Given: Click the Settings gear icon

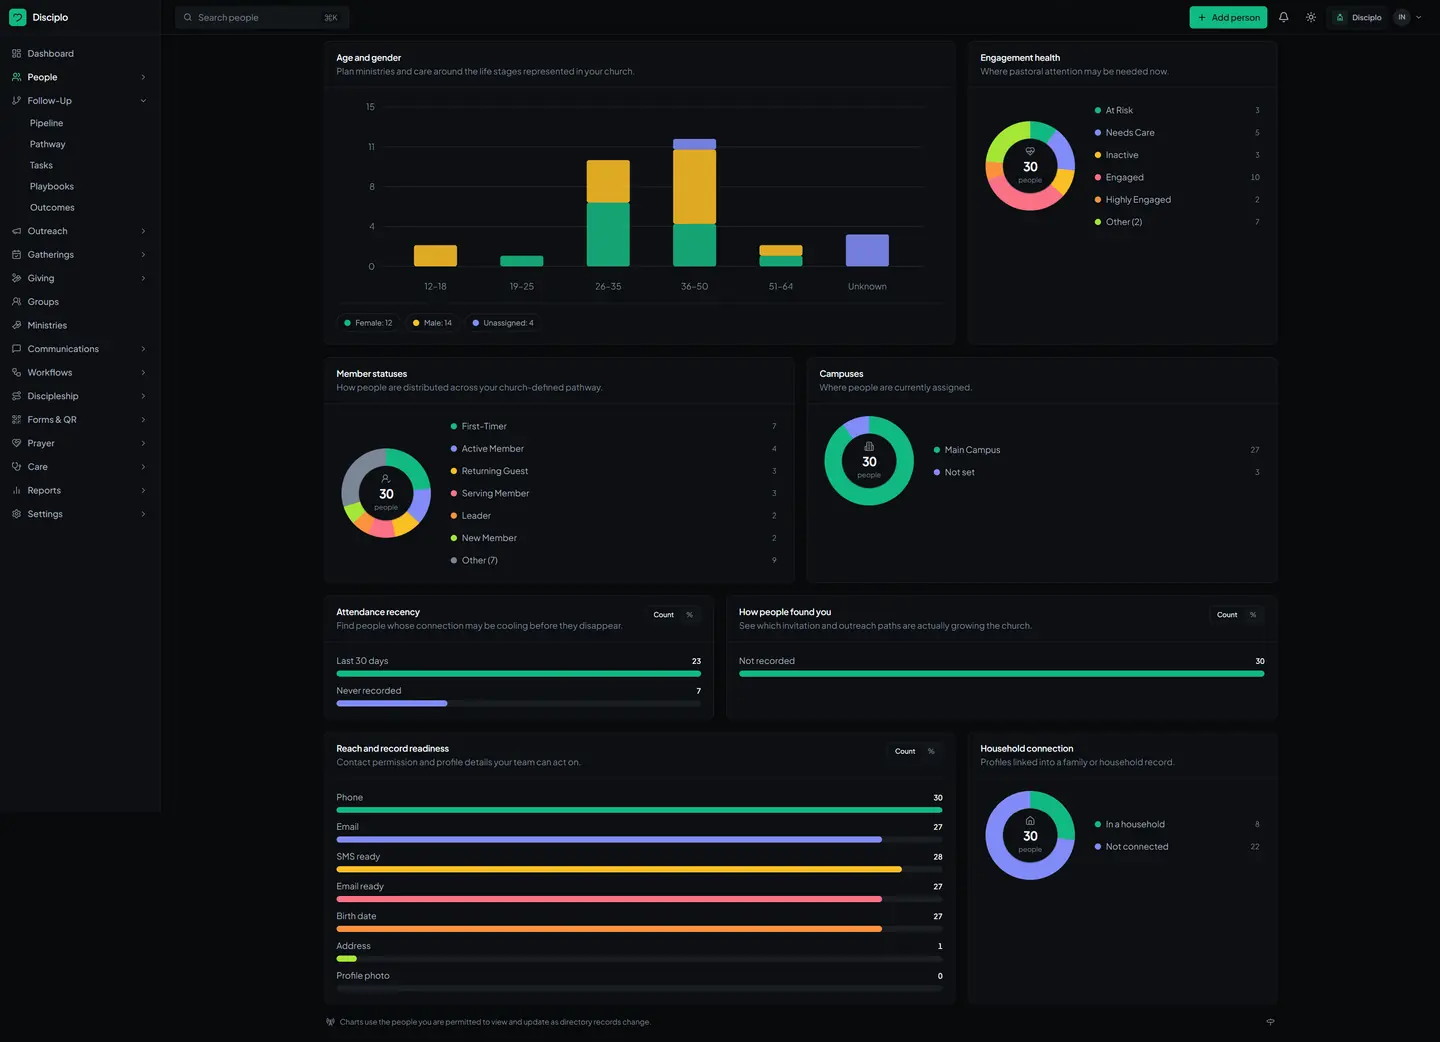Looking at the screenshot, I should click(x=16, y=514).
